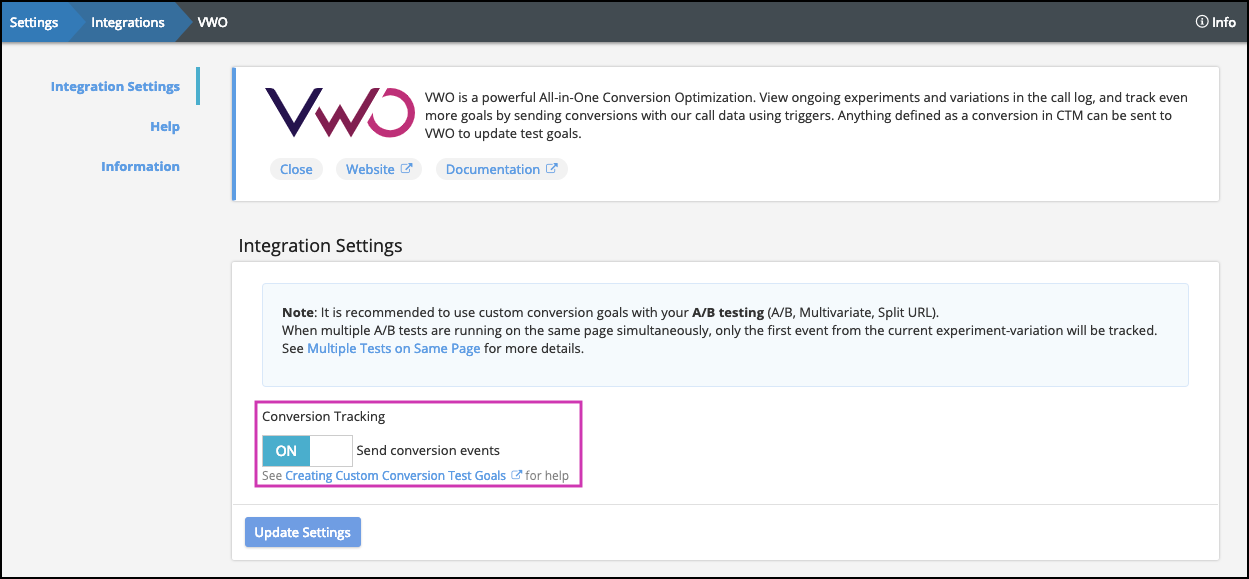Go to Settings in the breadcrumb
1249x579 pixels.
point(34,22)
